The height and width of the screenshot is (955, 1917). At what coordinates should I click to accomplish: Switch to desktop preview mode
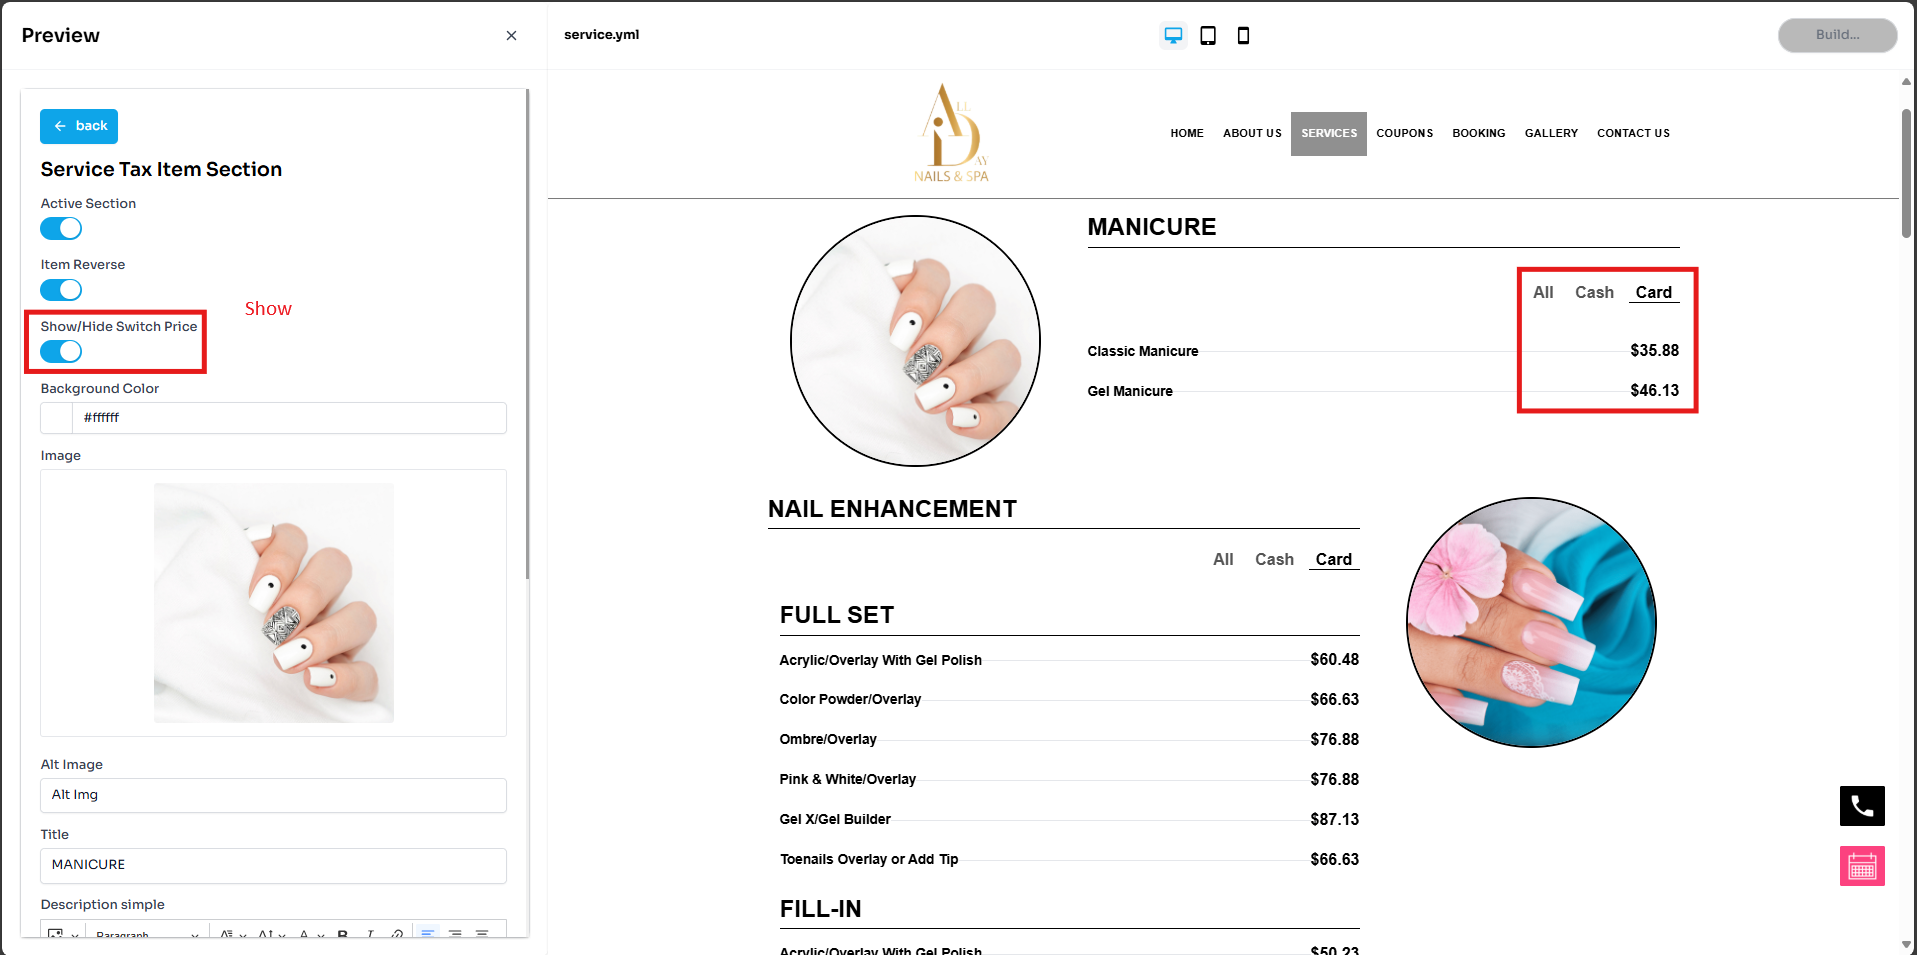point(1173,36)
